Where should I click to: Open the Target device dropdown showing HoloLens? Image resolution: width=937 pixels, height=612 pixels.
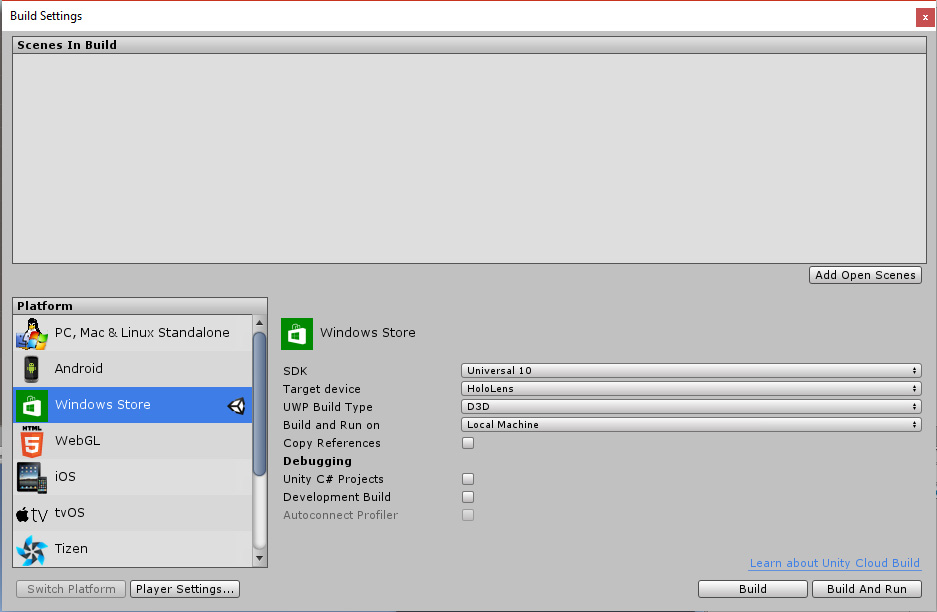click(691, 388)
